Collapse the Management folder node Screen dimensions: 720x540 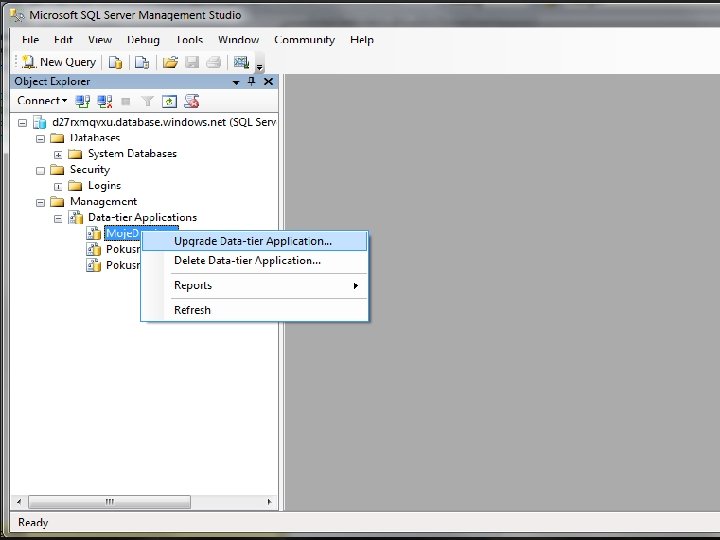(x=40, y=202)
